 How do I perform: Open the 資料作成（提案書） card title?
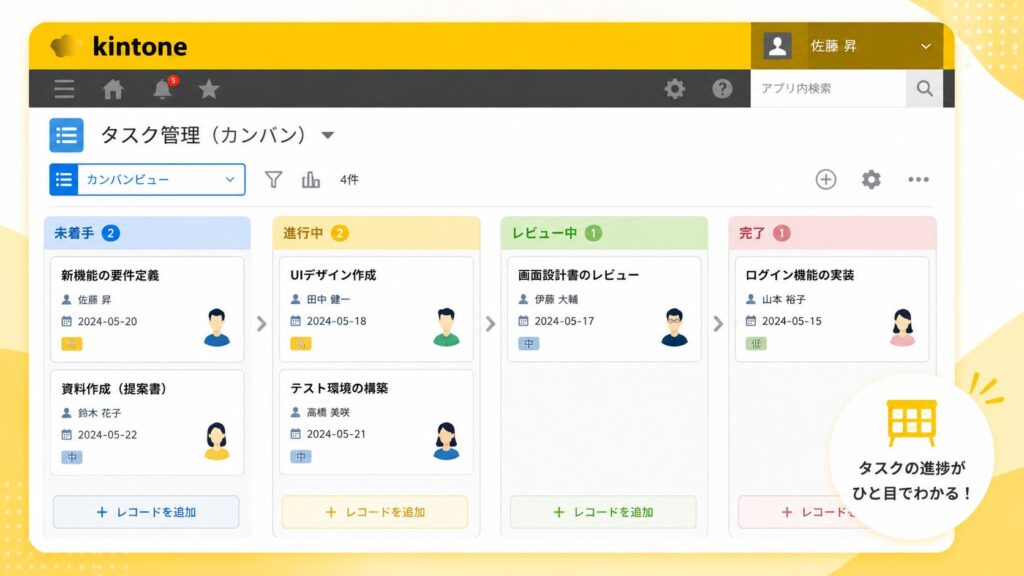pos(116,389)
